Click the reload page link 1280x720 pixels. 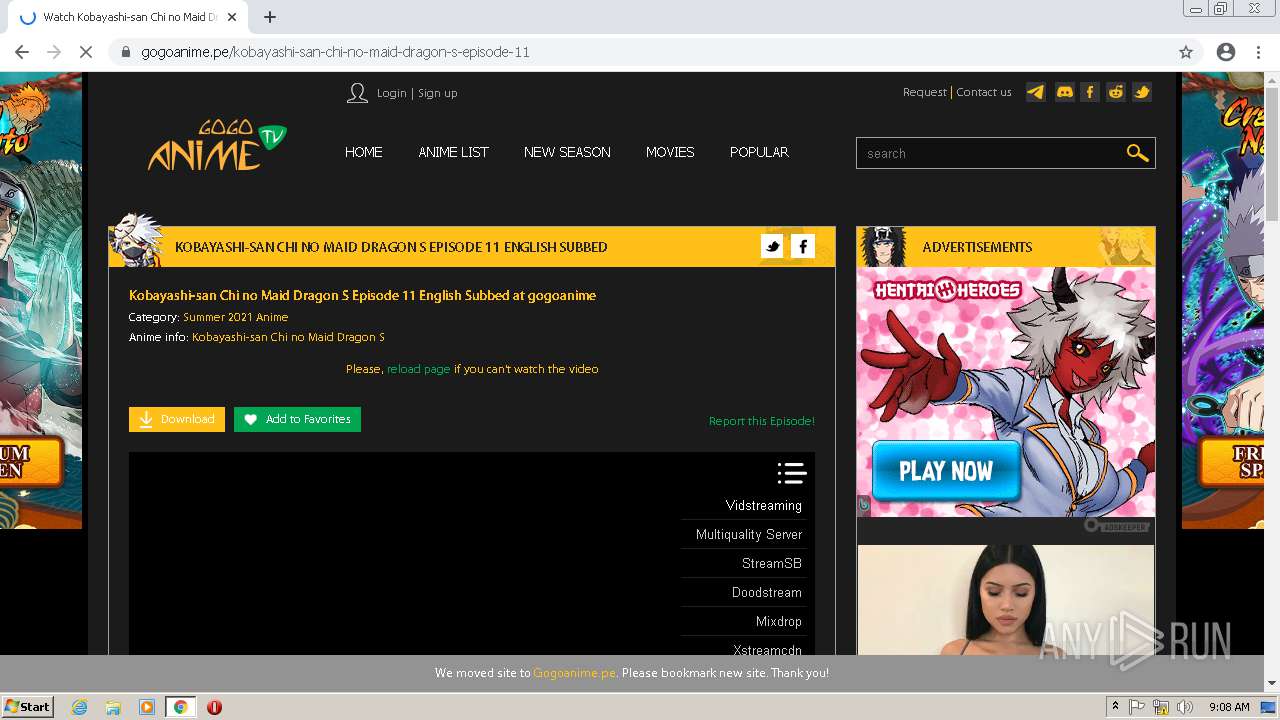pyautogui.click(x=419, y=369)
